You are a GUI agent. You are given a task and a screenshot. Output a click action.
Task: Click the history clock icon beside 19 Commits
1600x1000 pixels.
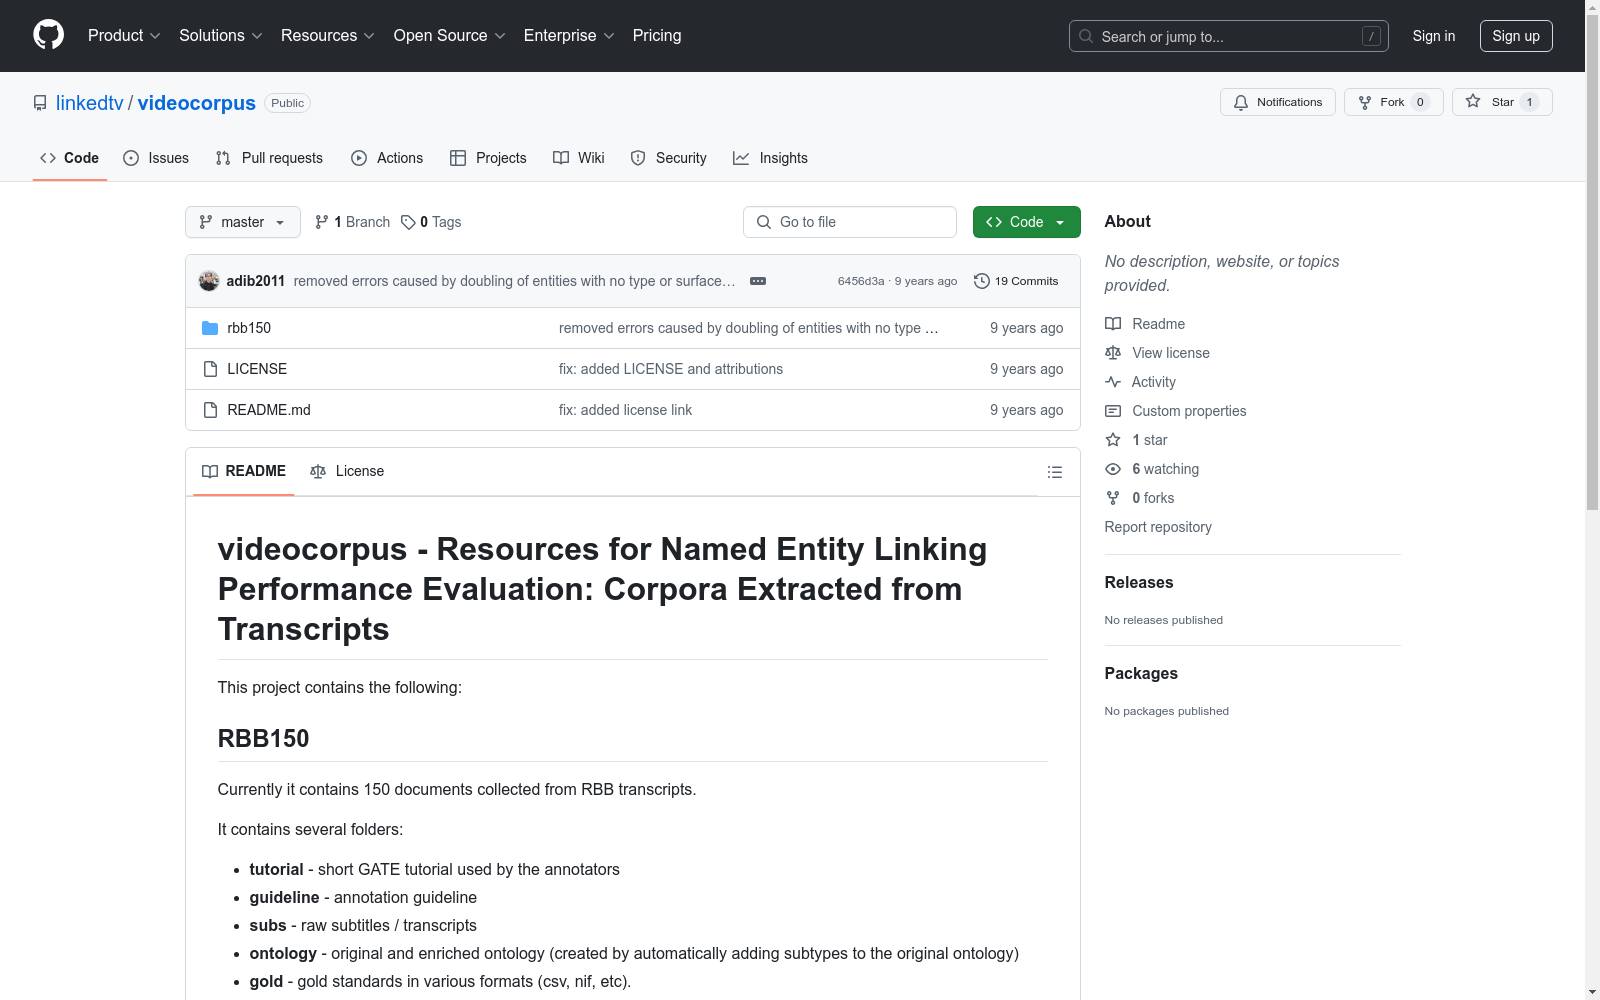coord(982,281)
